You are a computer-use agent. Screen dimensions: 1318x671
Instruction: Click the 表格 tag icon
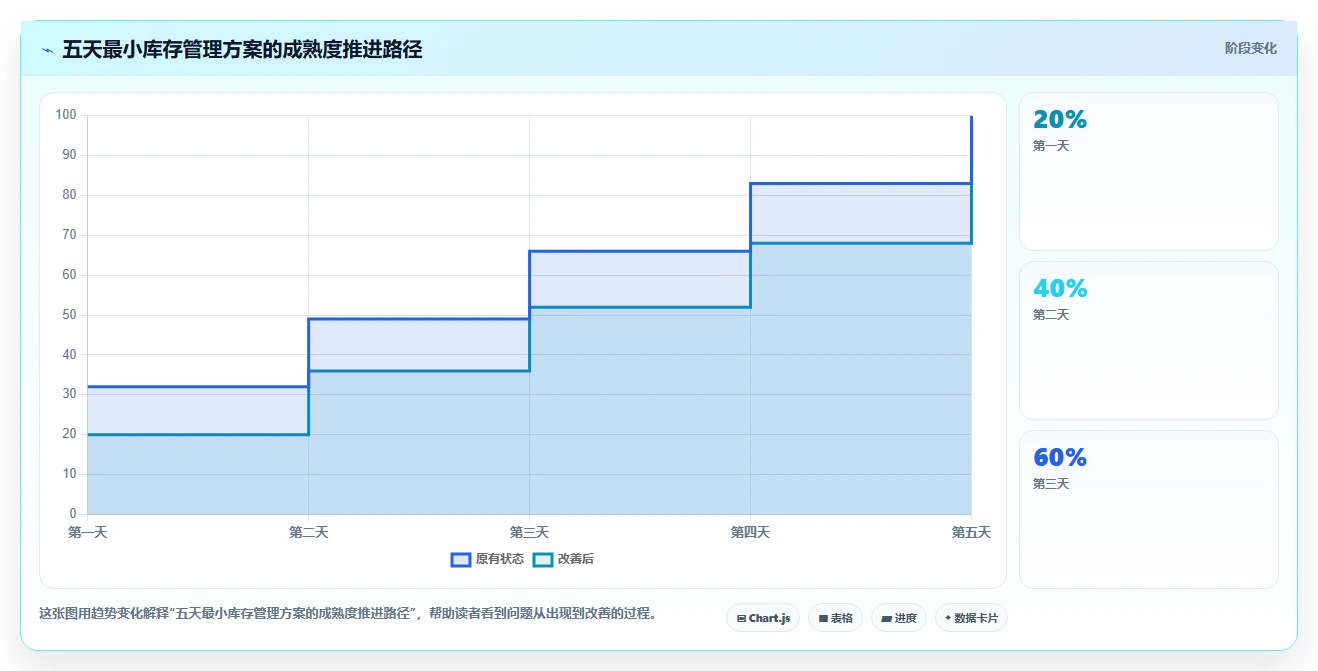(823, 618)
